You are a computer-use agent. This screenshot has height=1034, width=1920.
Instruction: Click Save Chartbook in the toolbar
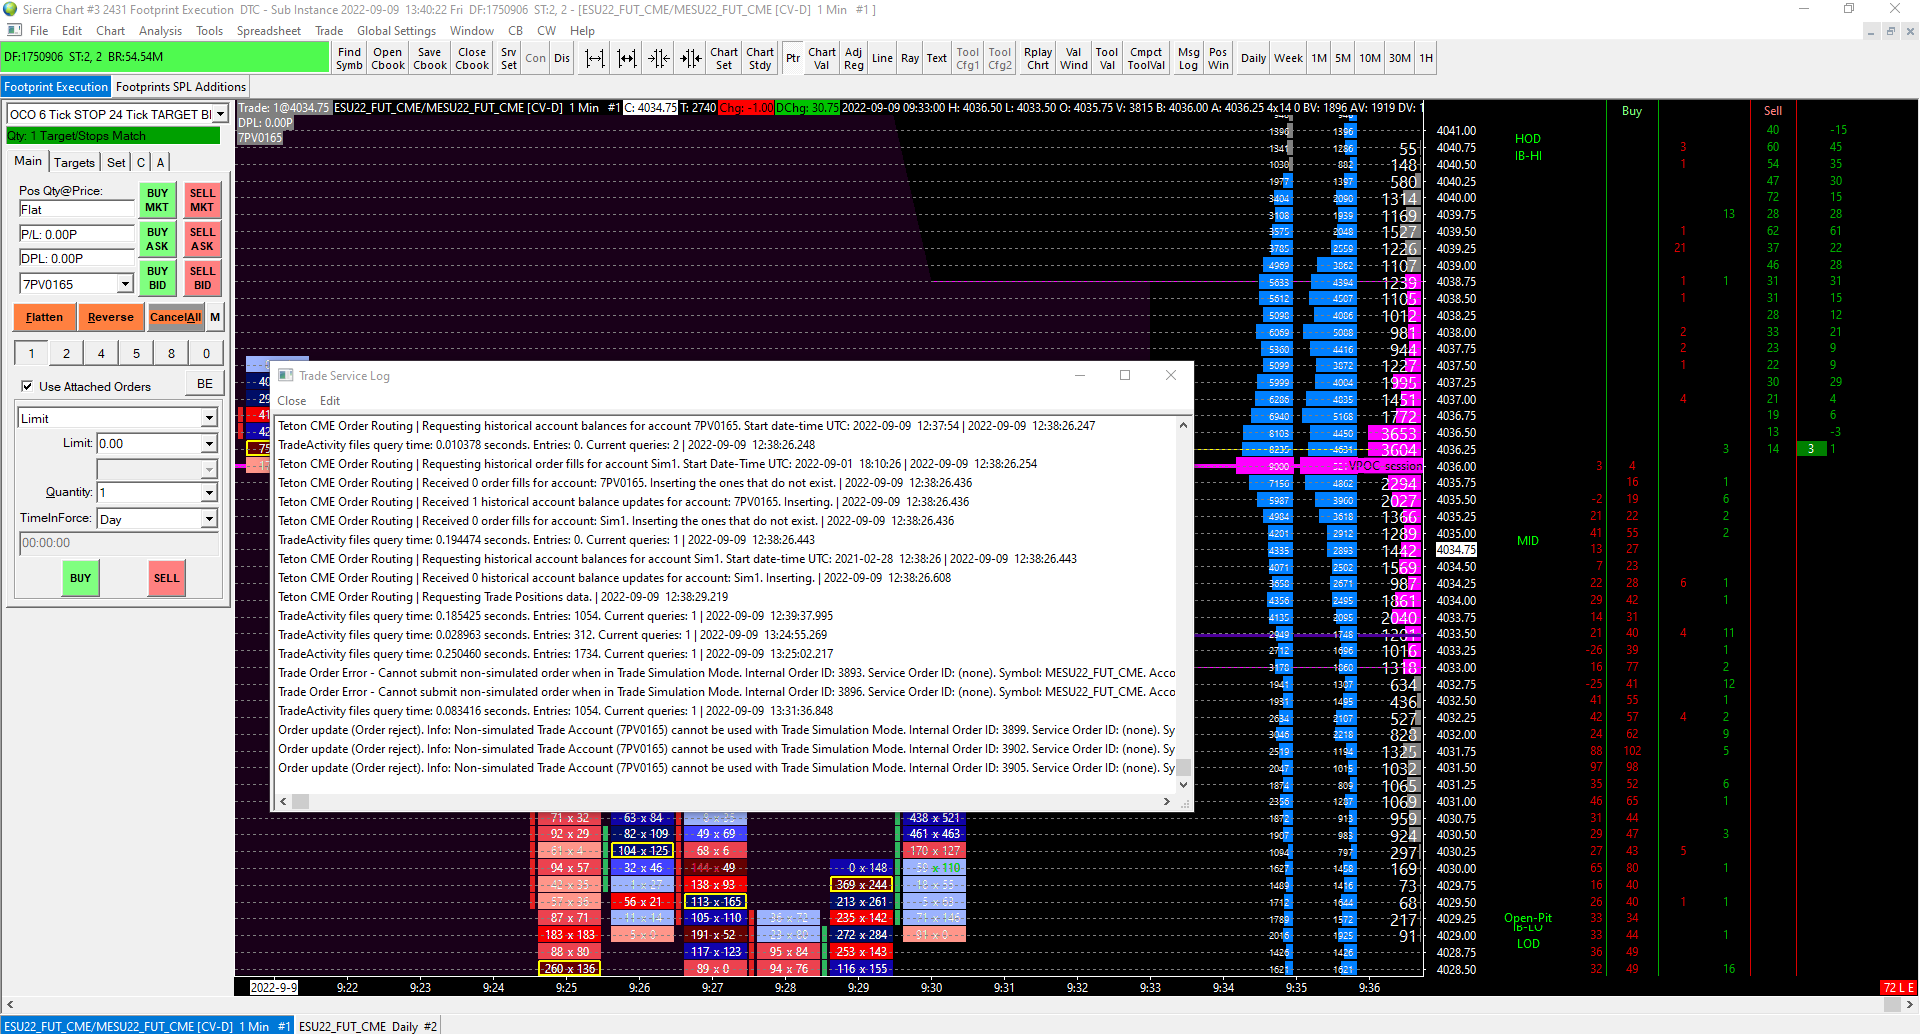[x=430, y=58]
